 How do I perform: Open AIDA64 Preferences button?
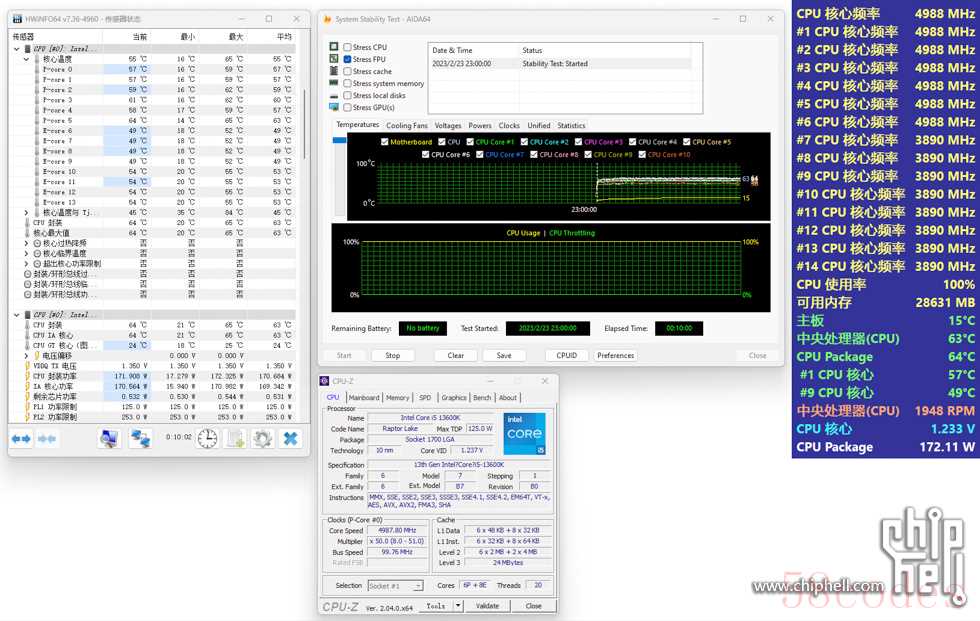coord(616,355)
